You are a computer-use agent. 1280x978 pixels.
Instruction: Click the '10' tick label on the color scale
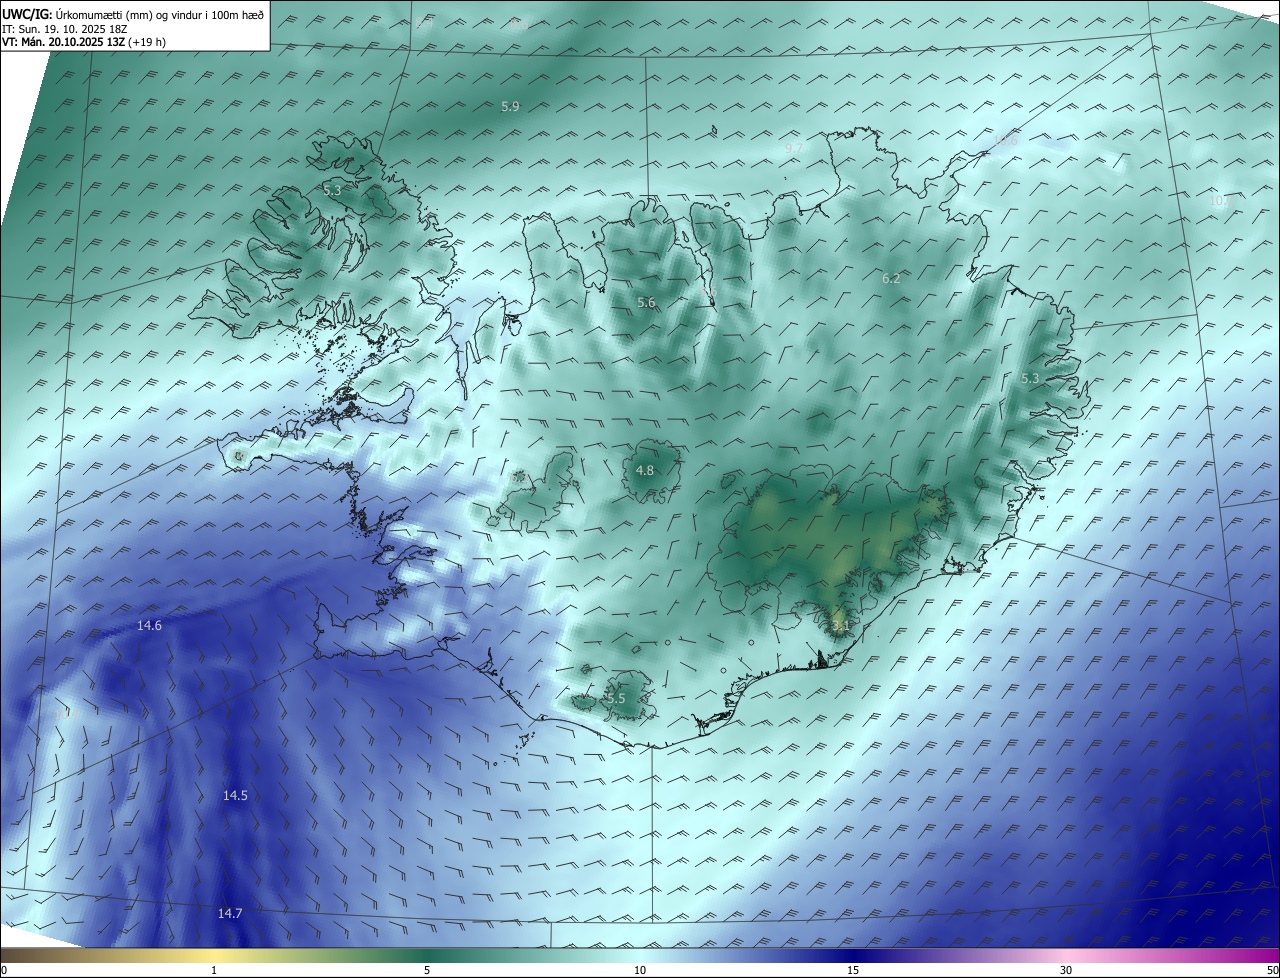tap(640, 970)
